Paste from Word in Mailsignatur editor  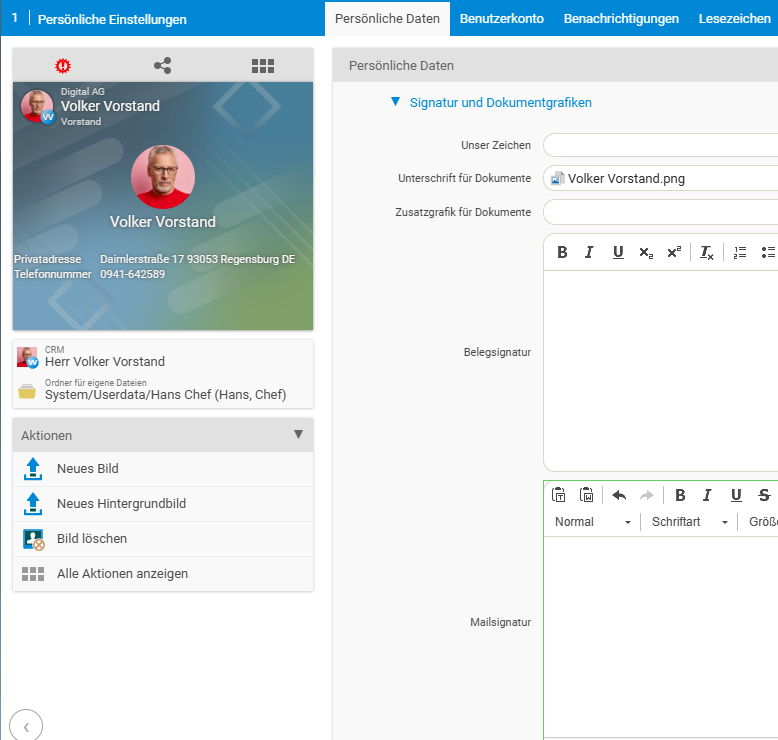coord(586,495)
